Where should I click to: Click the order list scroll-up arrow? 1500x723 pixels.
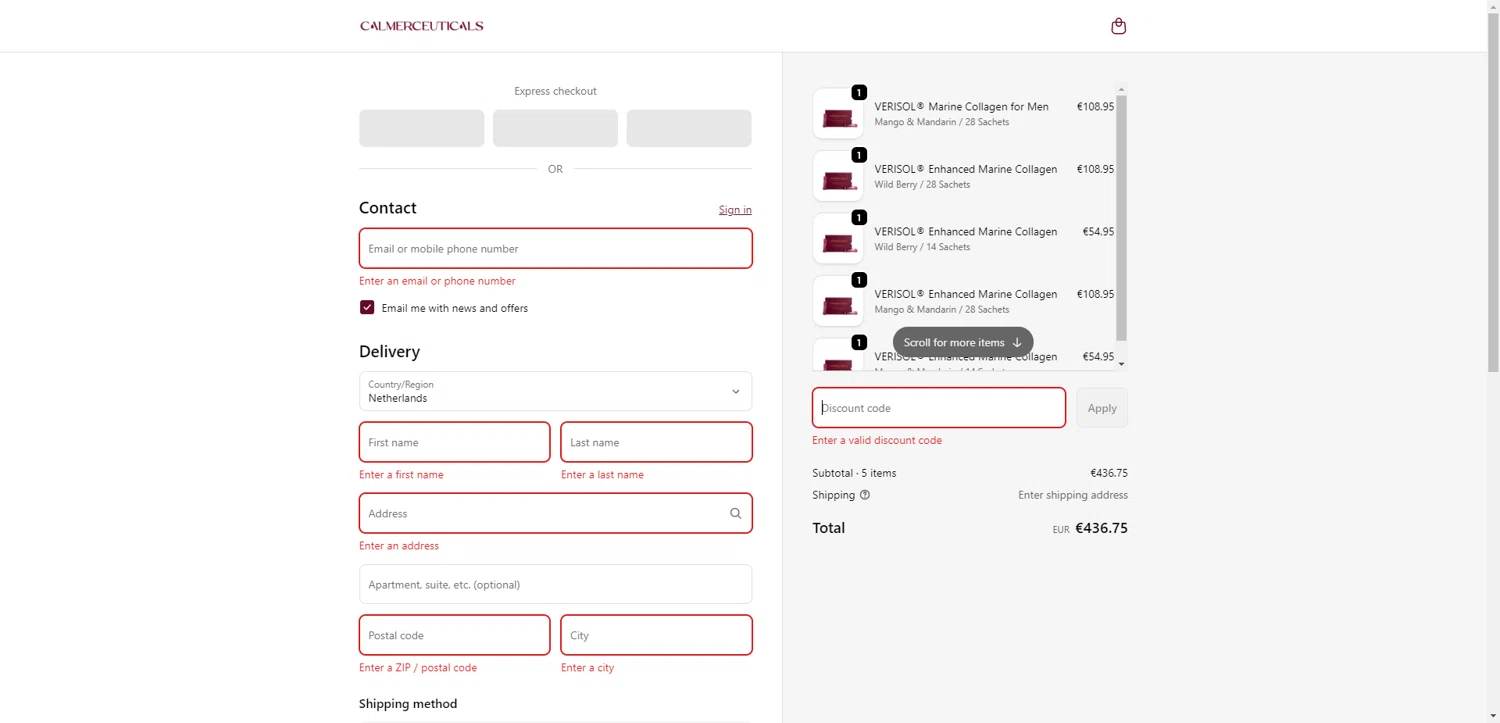tap(1121, 89)
